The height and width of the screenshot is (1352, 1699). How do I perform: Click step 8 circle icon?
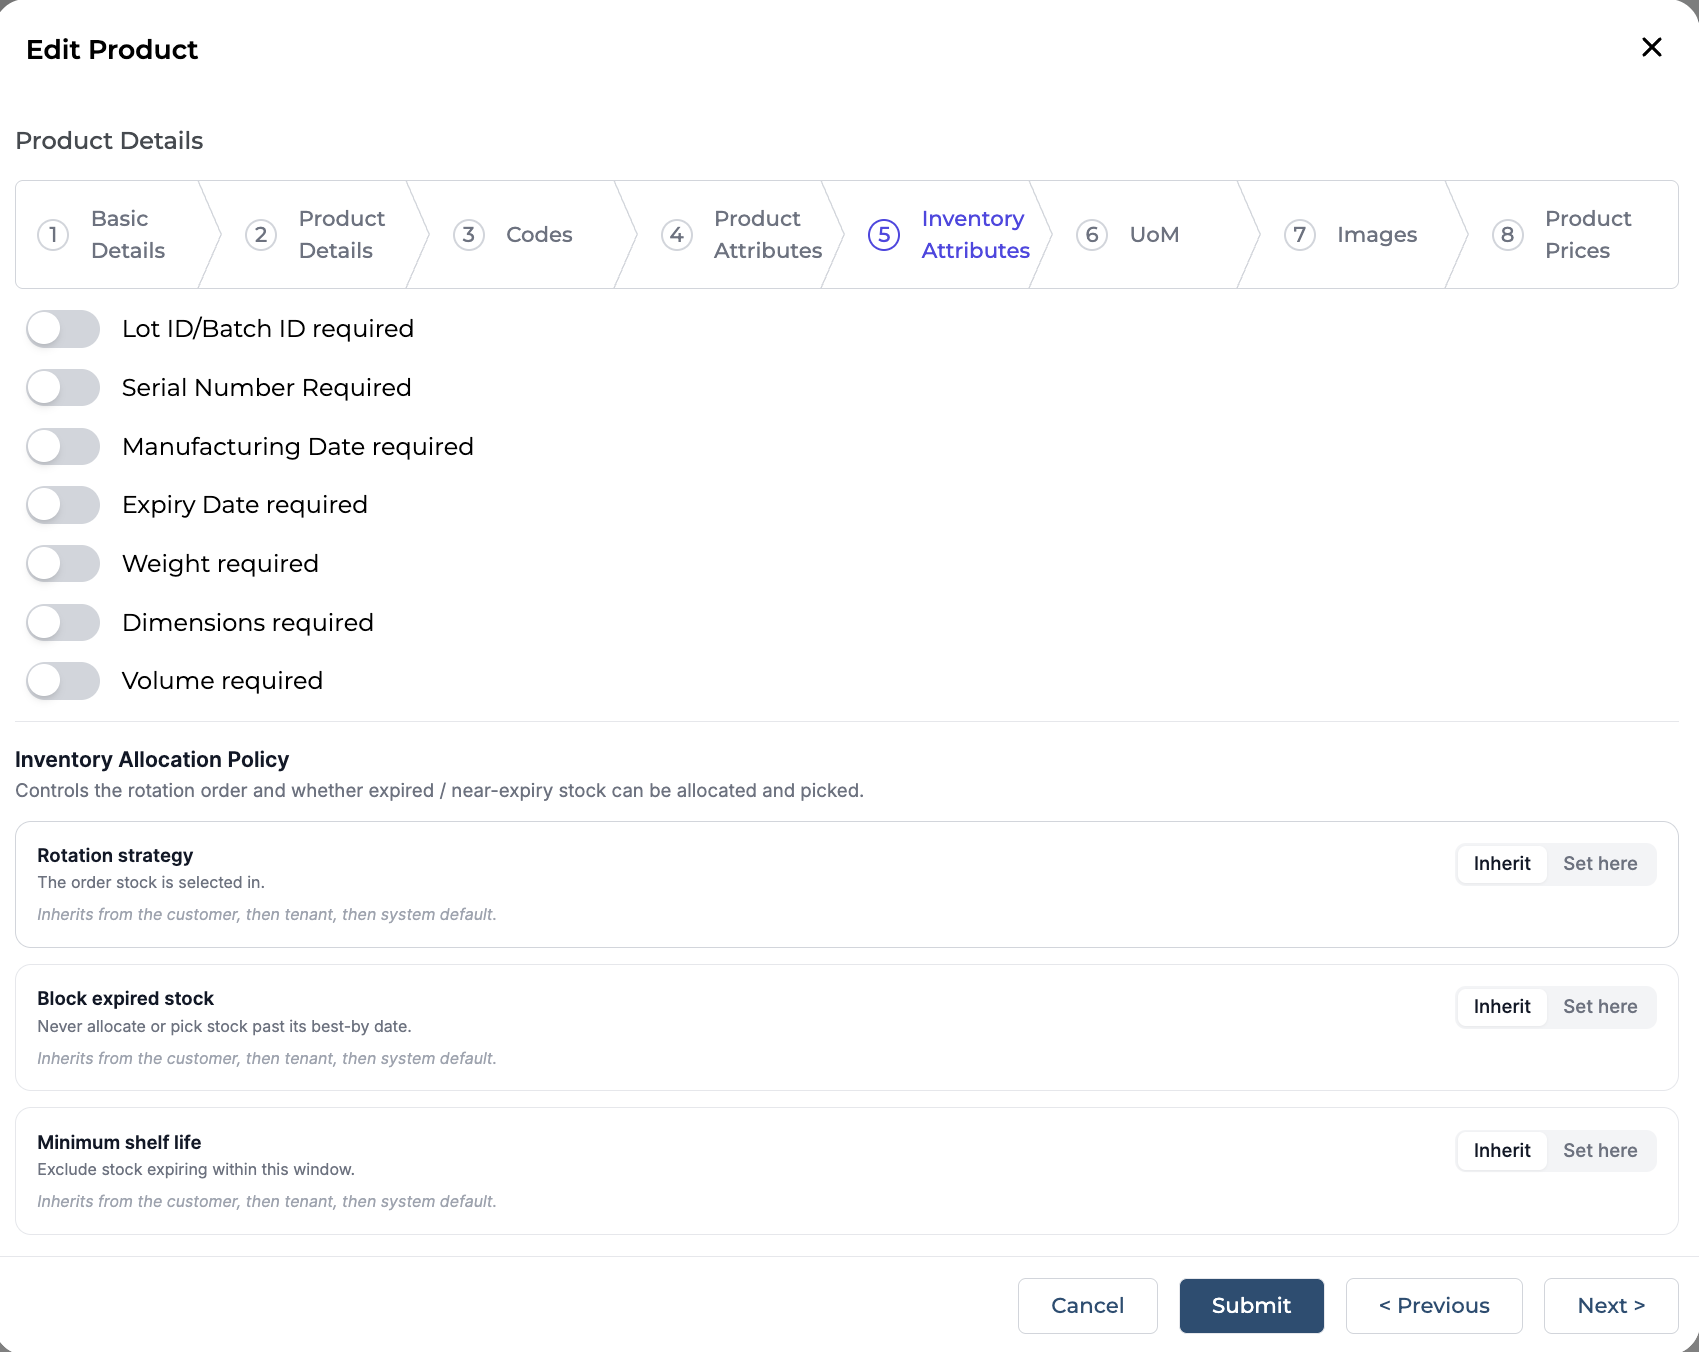coord(1508,235)
